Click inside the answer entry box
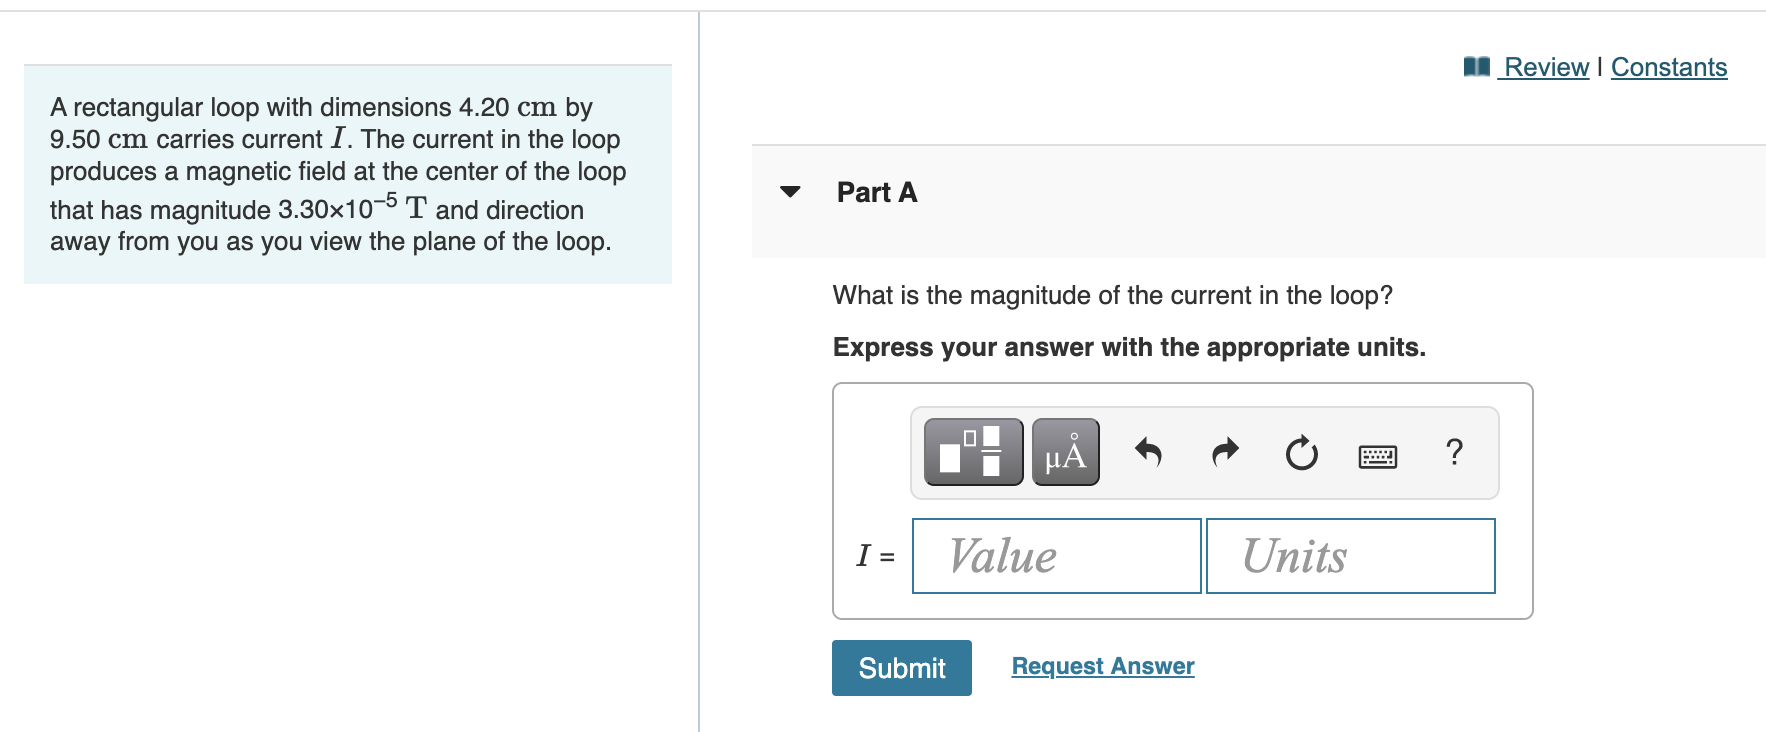Viewport: 1766px width, 732px height. 1180,500
